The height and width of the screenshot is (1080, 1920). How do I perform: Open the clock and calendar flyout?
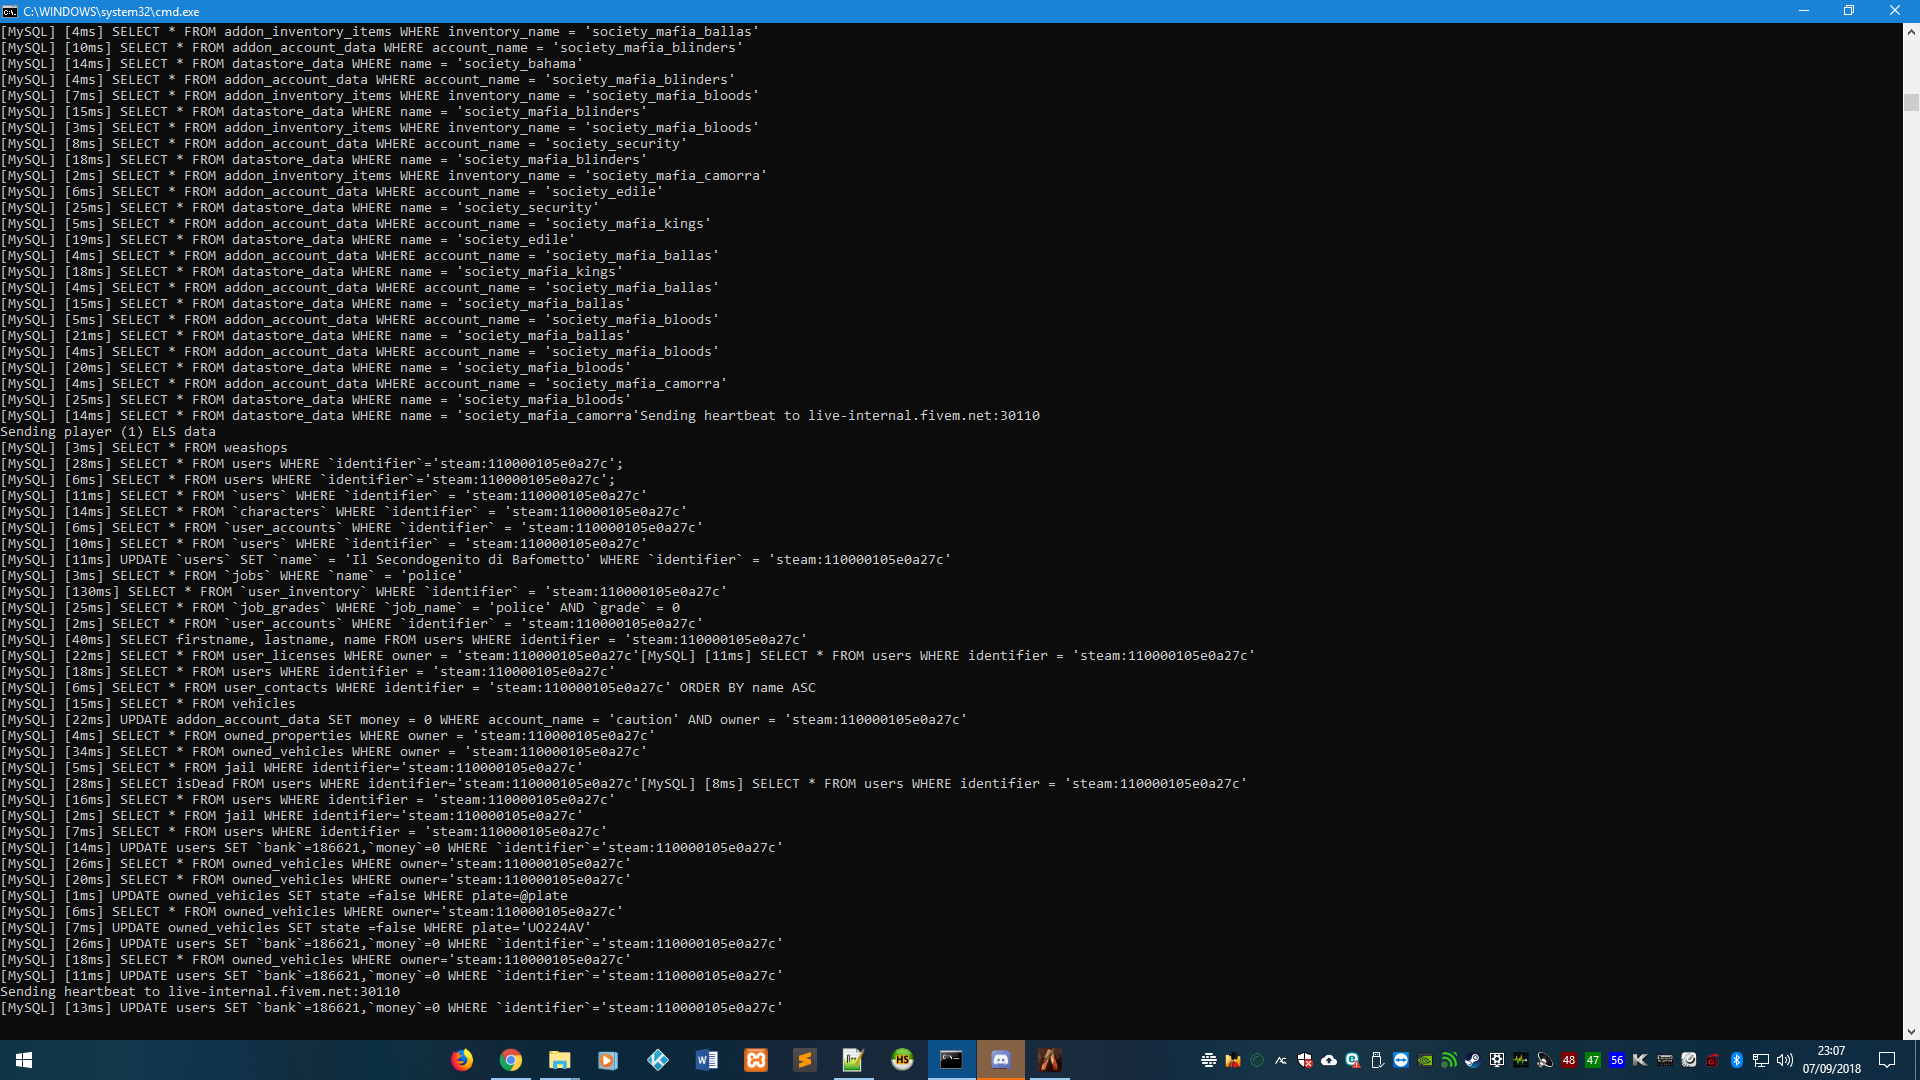[1832, 1060]
